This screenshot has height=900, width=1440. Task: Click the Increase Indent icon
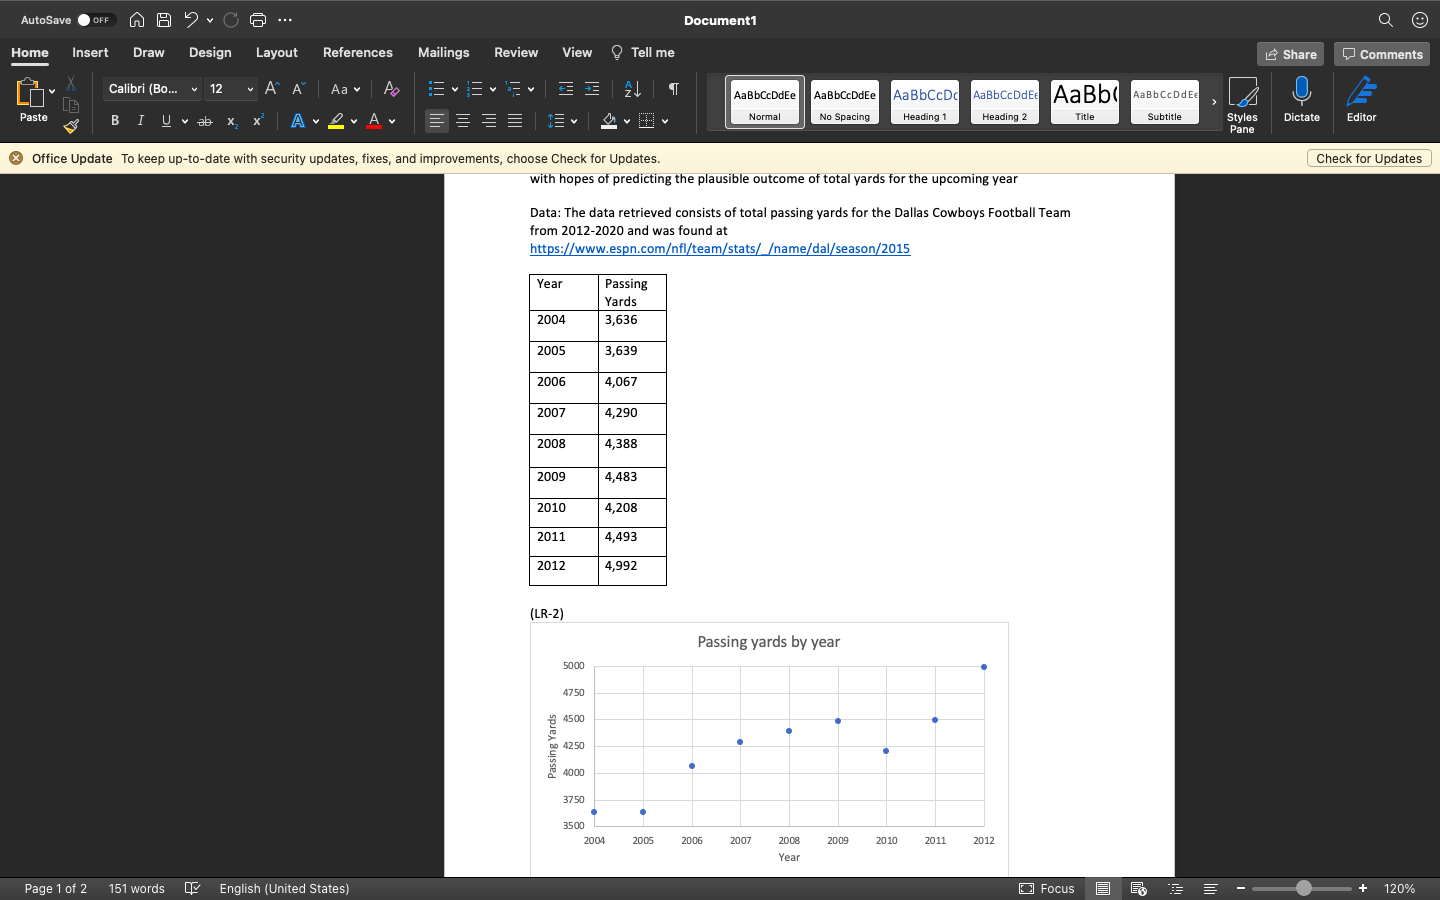[x=591, y=89]
